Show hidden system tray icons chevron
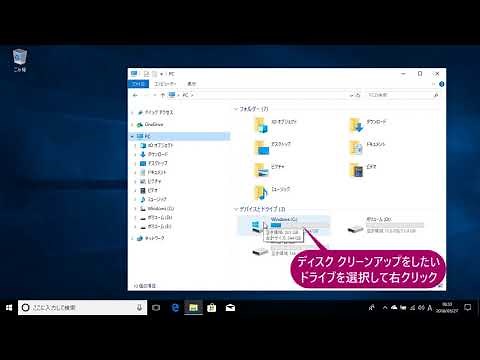Image resolution: width=480 pixels, height=360 pixels. pyautogui.click(x=385, y=308)
